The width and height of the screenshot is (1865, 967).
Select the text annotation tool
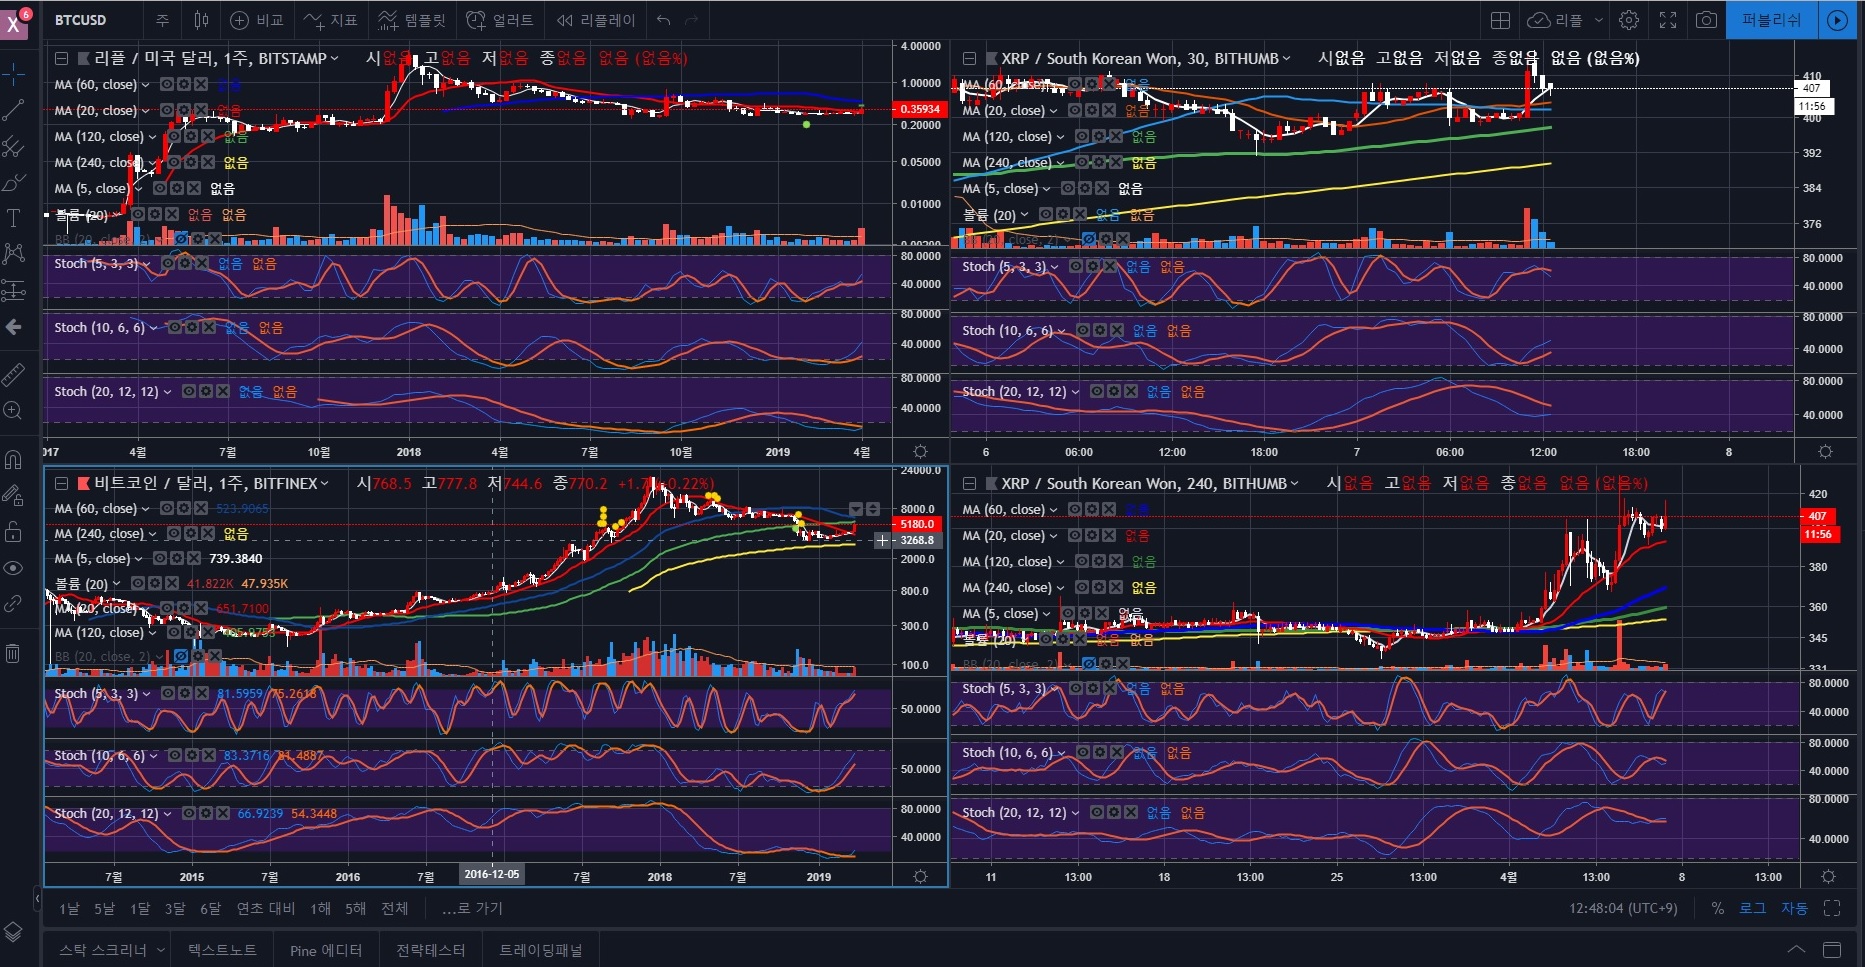click(14, 218)
